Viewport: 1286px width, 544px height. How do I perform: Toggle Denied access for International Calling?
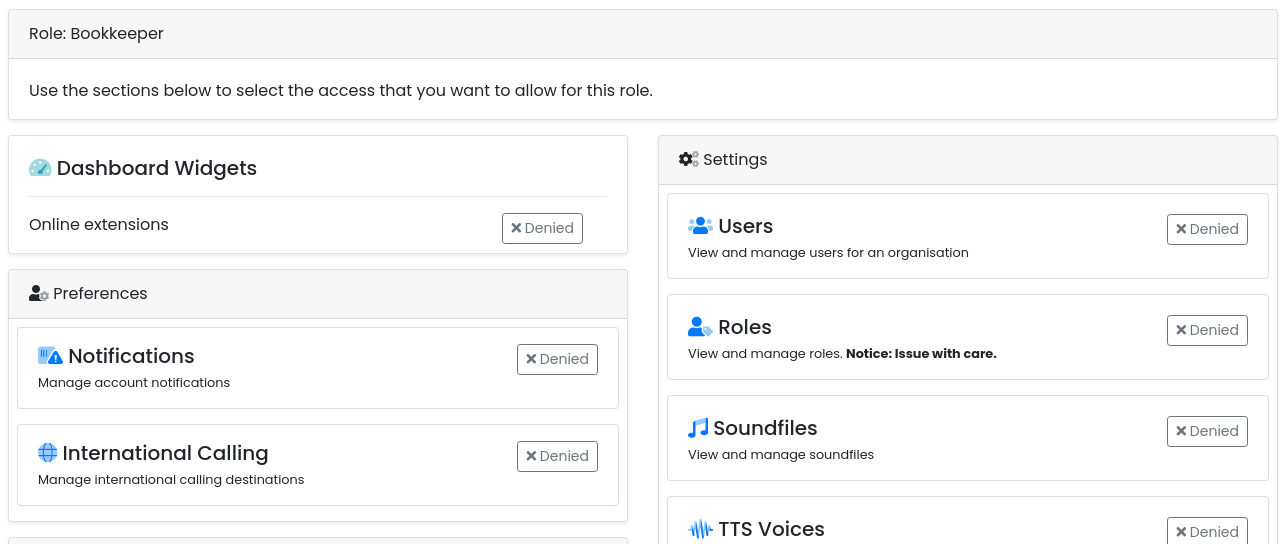click(557, 456)
